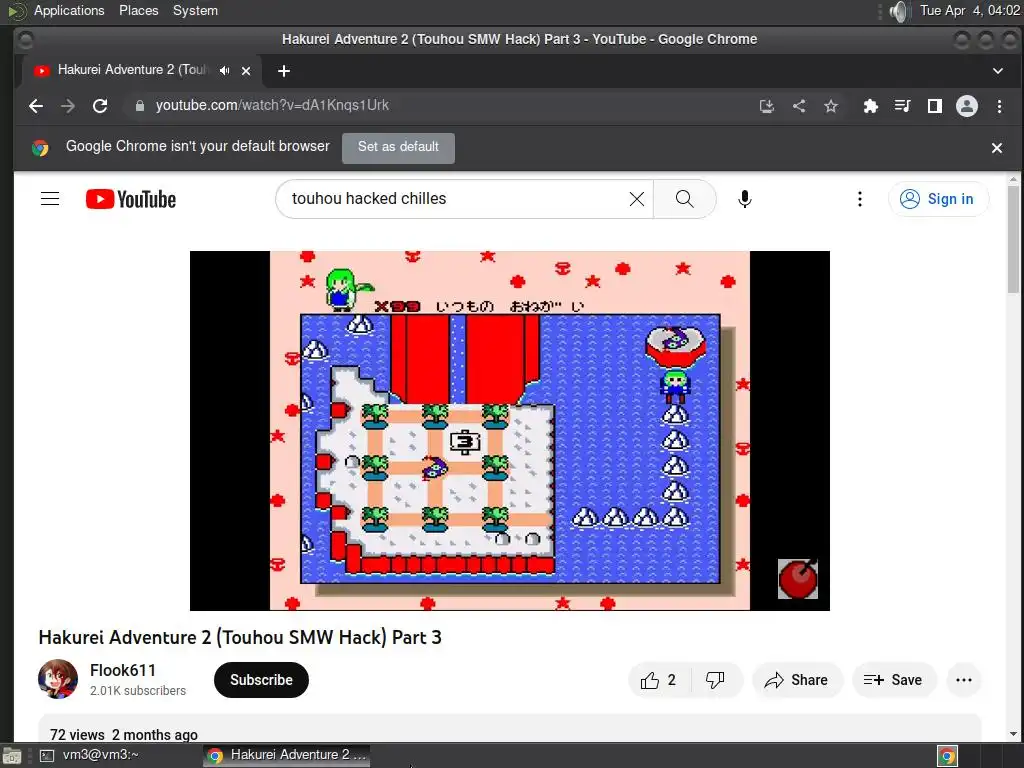The width and height of the screenshot is (1024, 768).
Task: Open the Chrome profile avatar
Action: click(967, 106)
